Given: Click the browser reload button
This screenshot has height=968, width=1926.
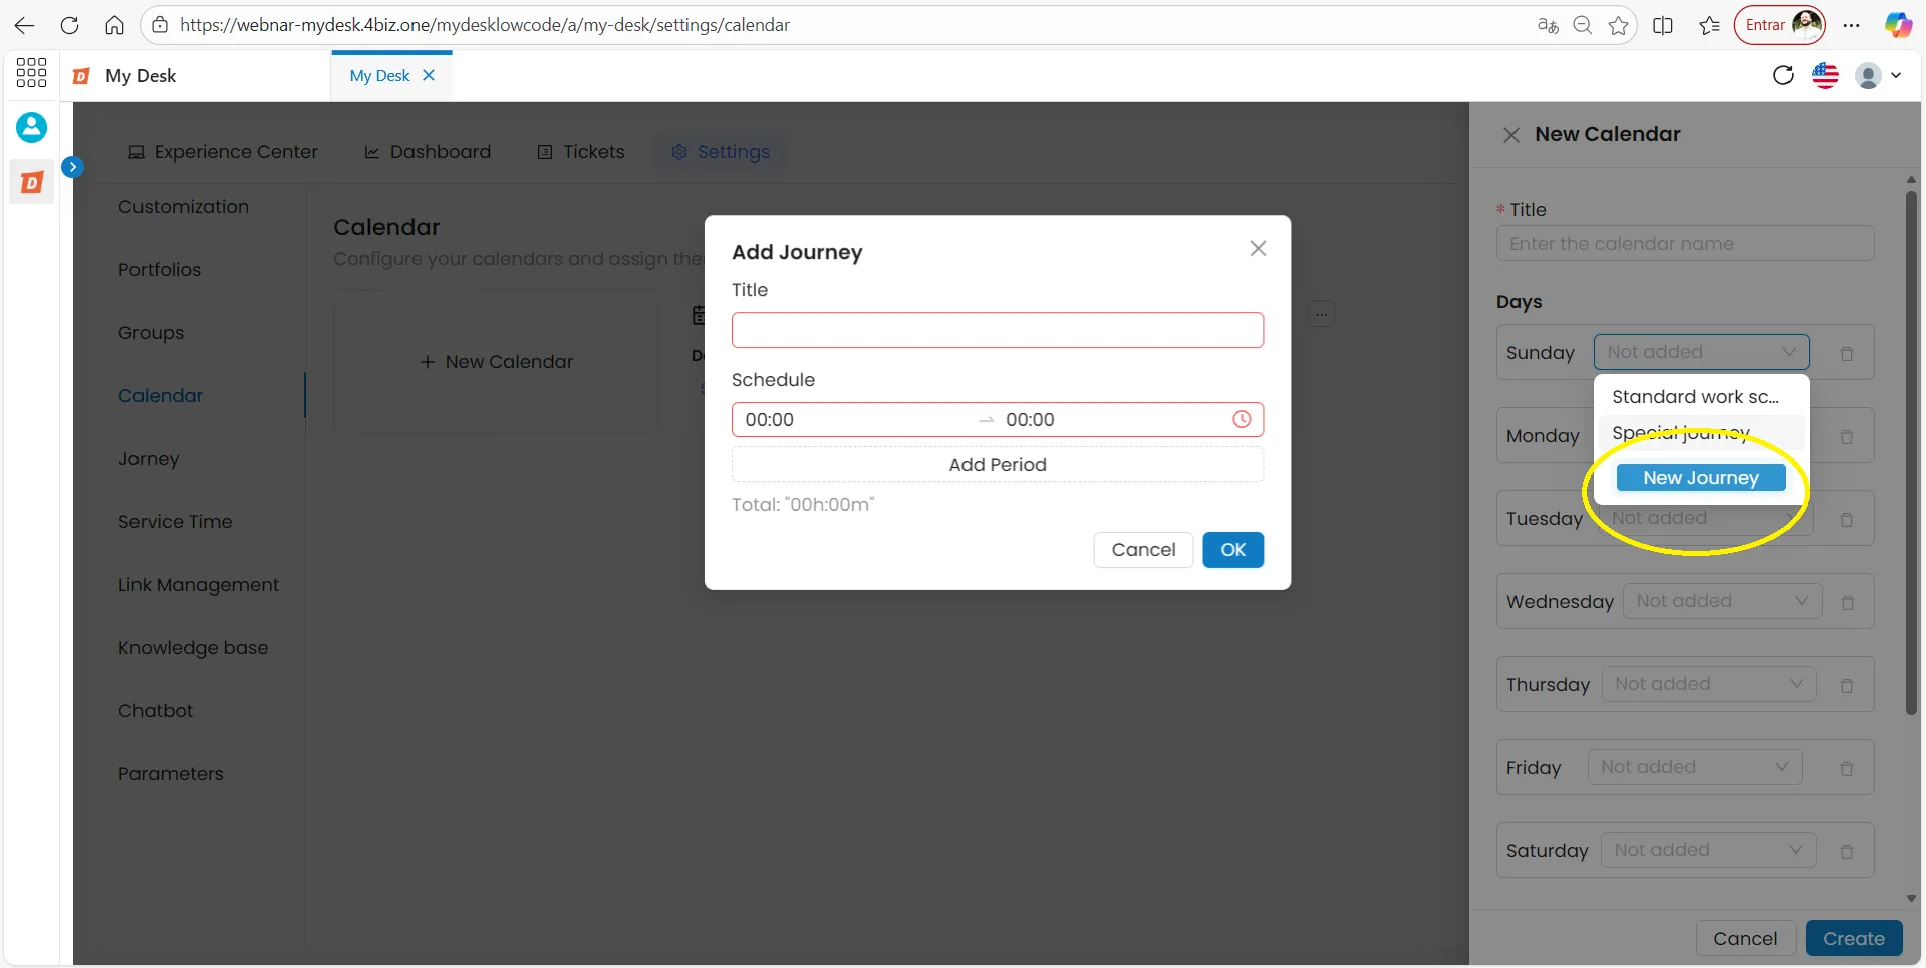Looking at the screenshot, I should click(69, 25).
